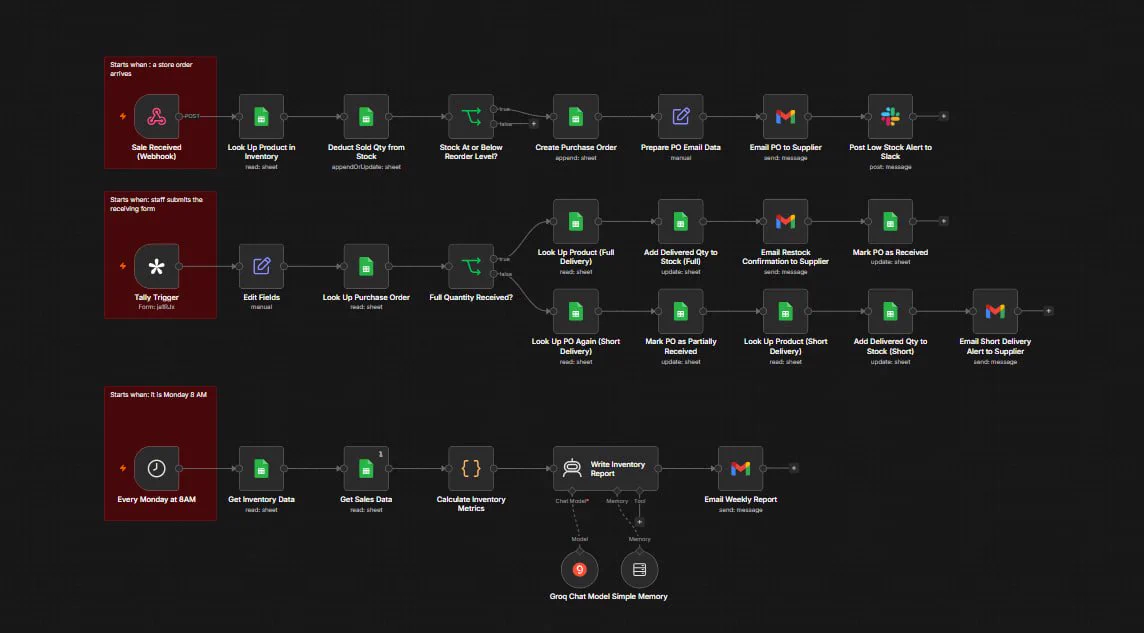This screenshot has width=1144, height=633.
Task: Open Look Up Product (Short Delivery) node
Action: [785, 311]
